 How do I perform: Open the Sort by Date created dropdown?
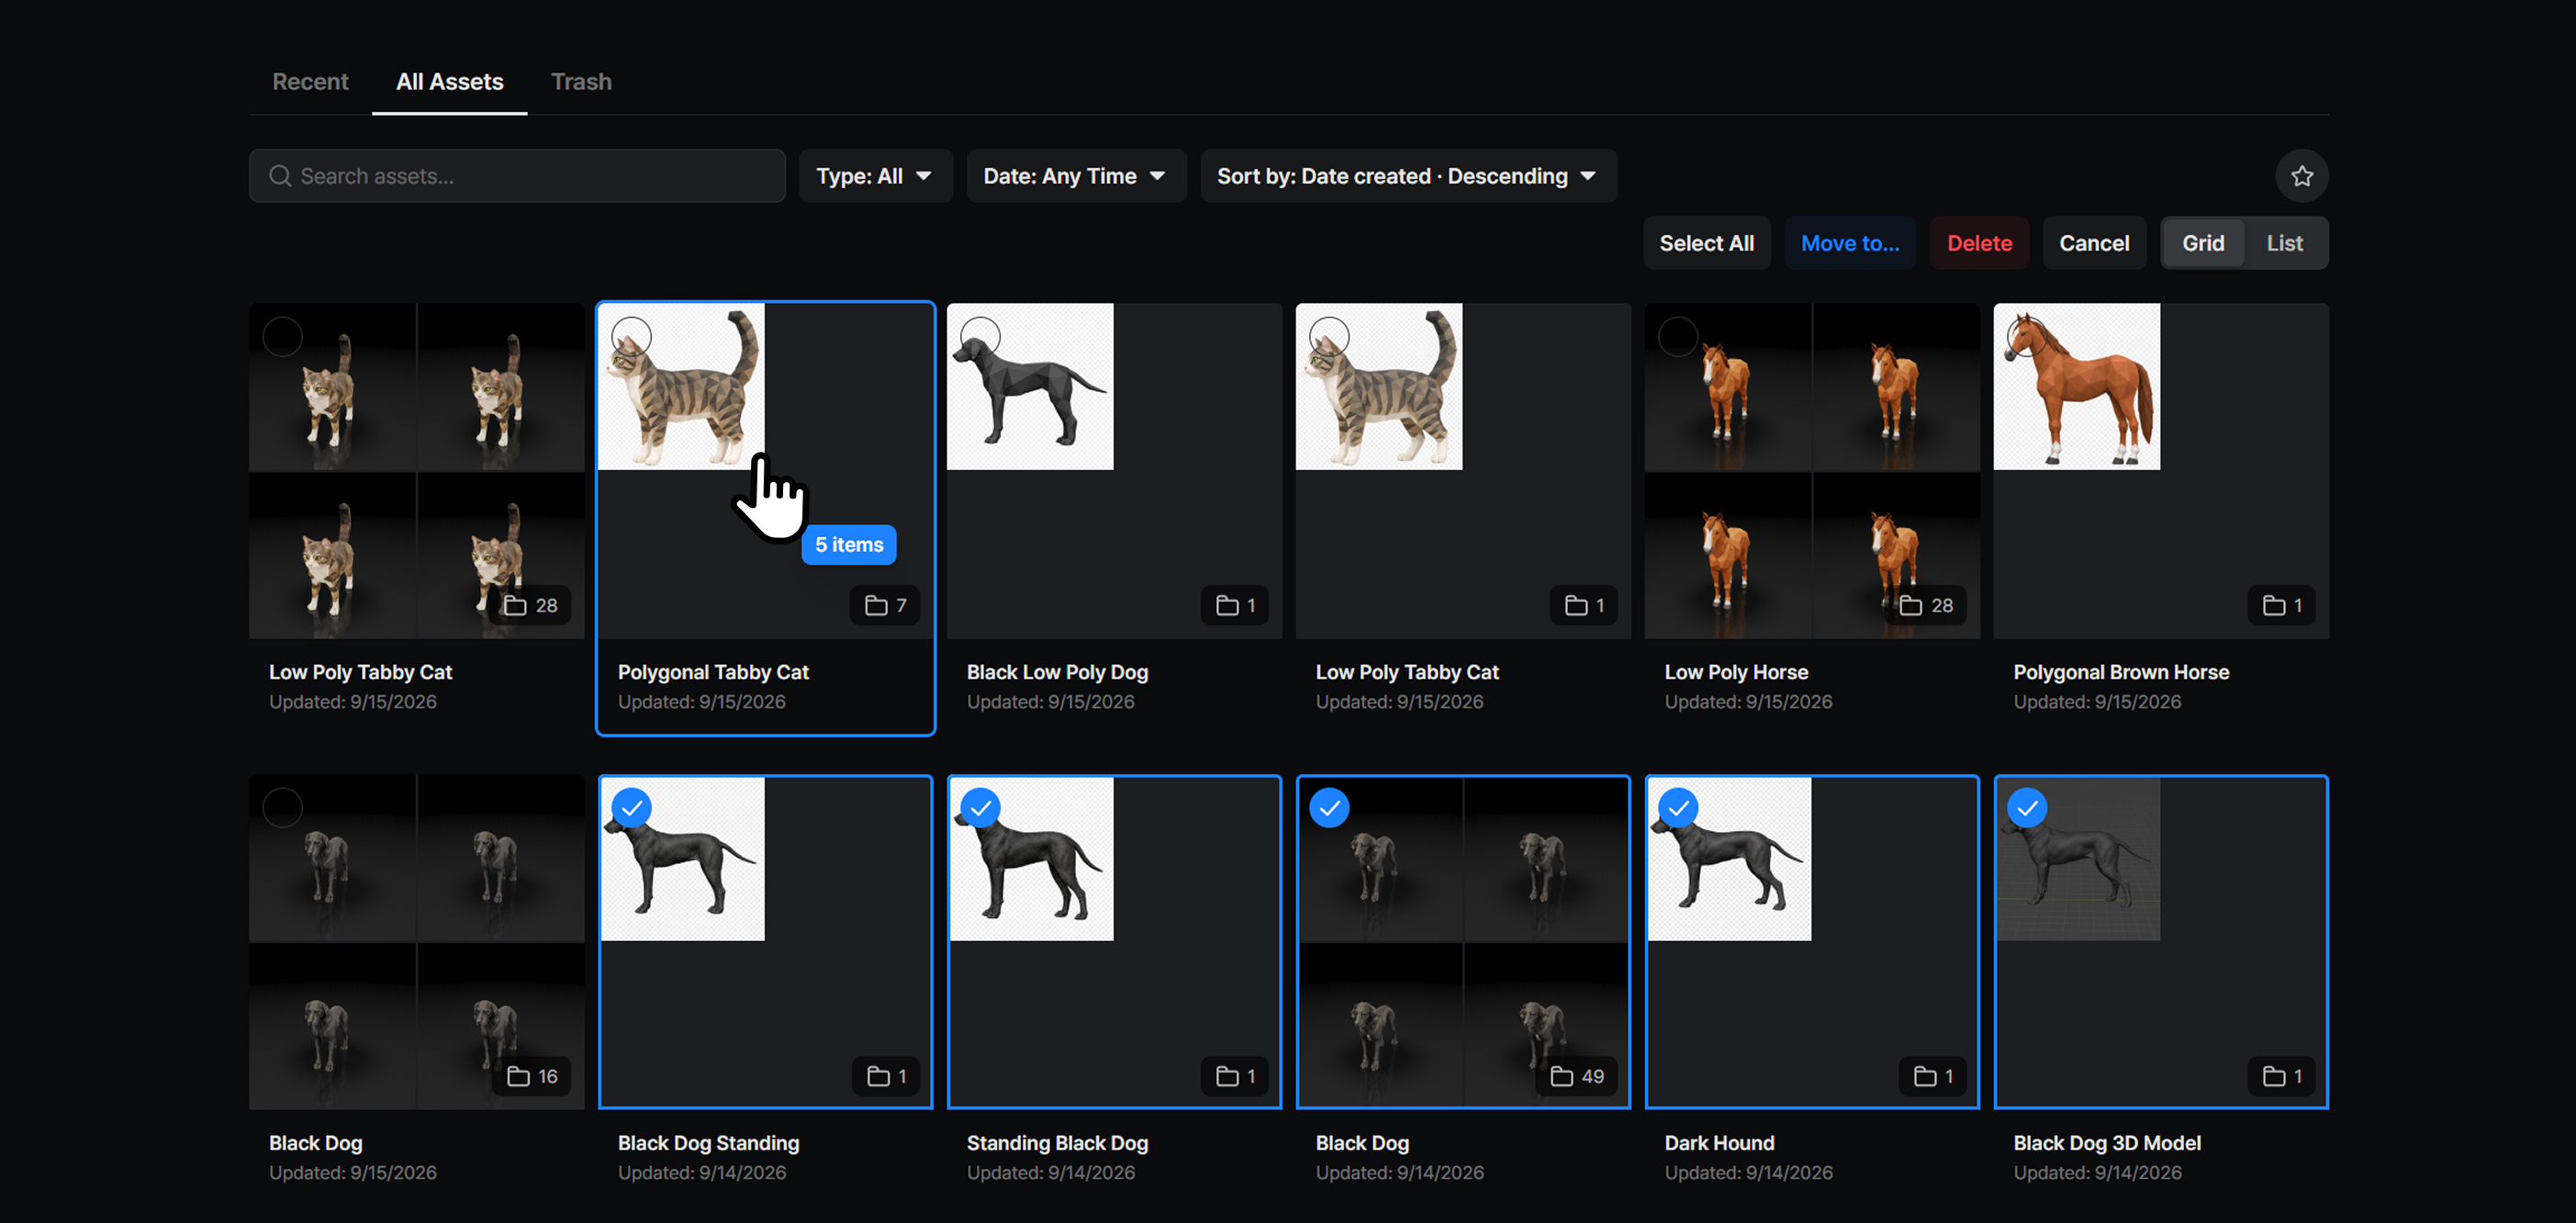[x=1408, y=176]
